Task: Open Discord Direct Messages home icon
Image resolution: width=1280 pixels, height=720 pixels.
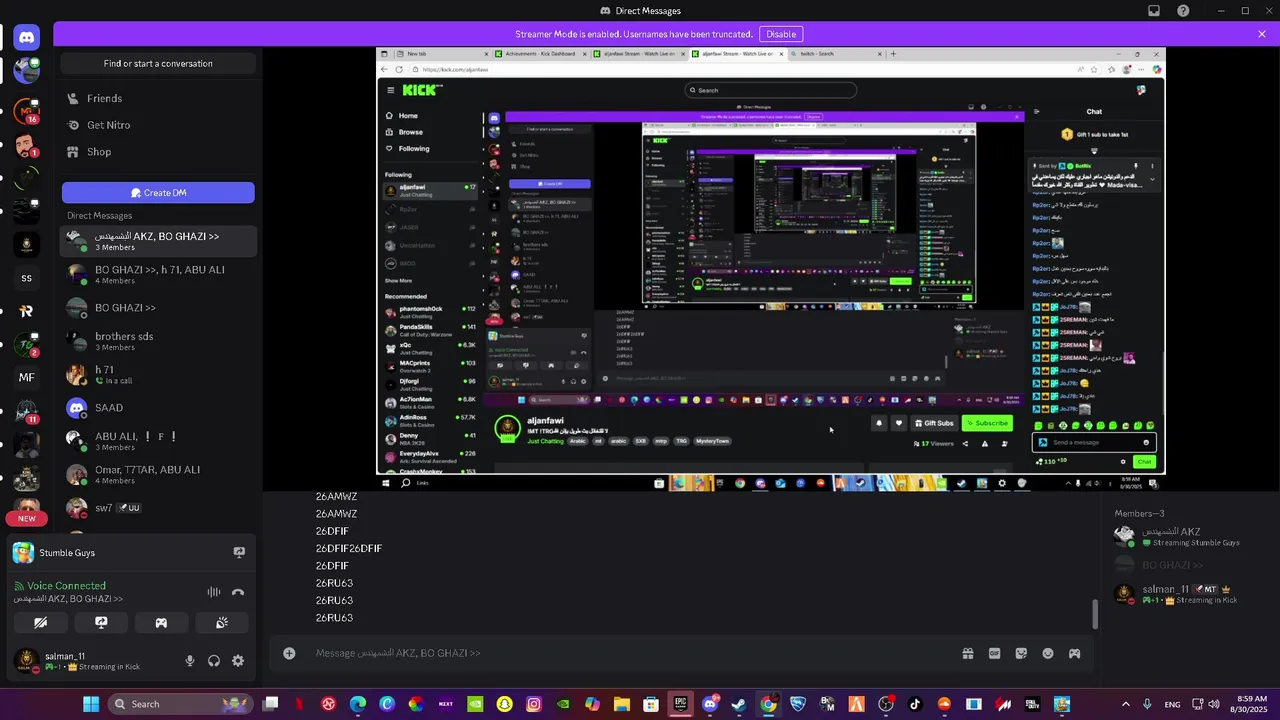Action: 27,37
